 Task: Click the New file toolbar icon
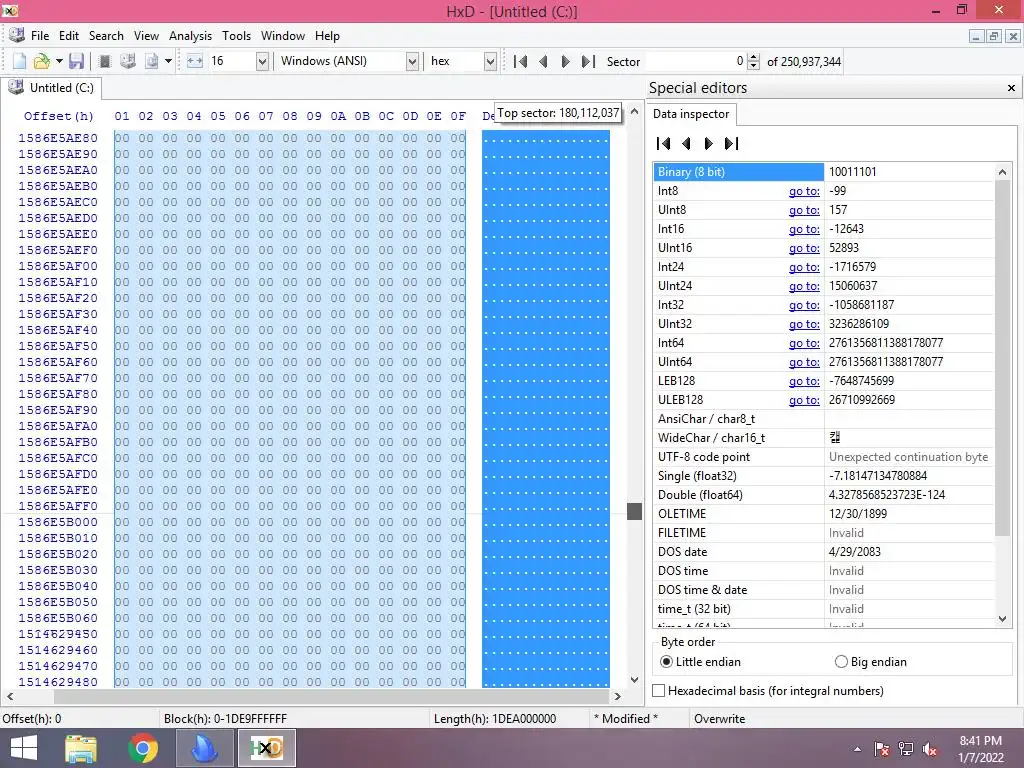click(20, 61)
